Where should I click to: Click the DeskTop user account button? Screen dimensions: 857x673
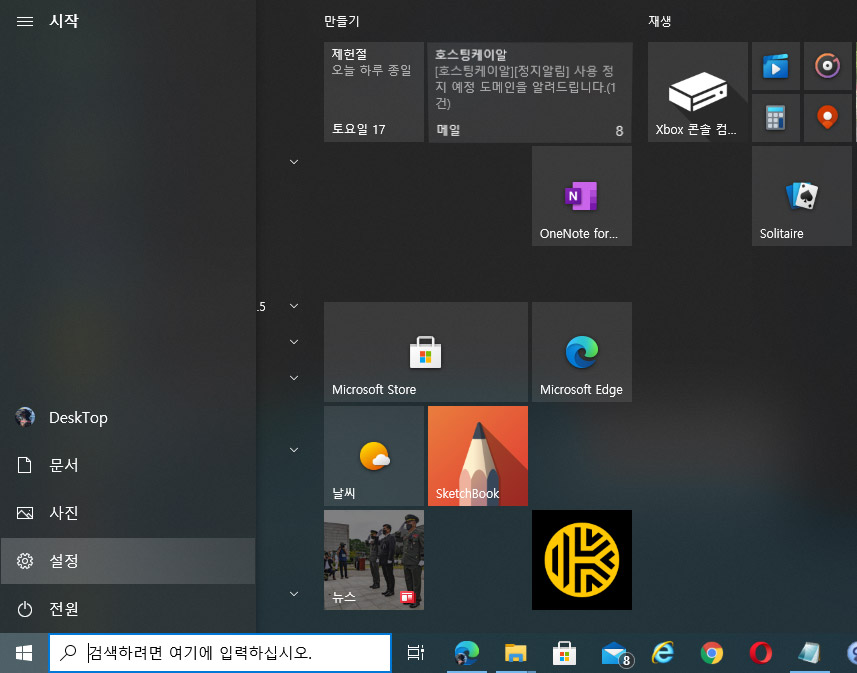127,417
